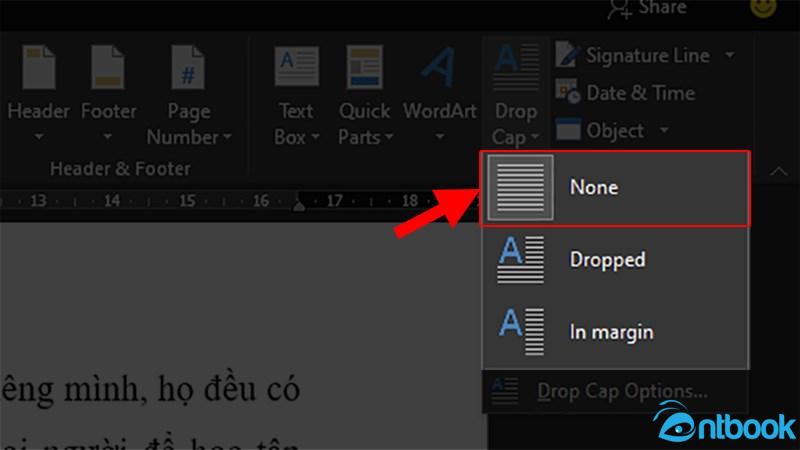Click the Drop Cap Options icon

tap(505, 391)
